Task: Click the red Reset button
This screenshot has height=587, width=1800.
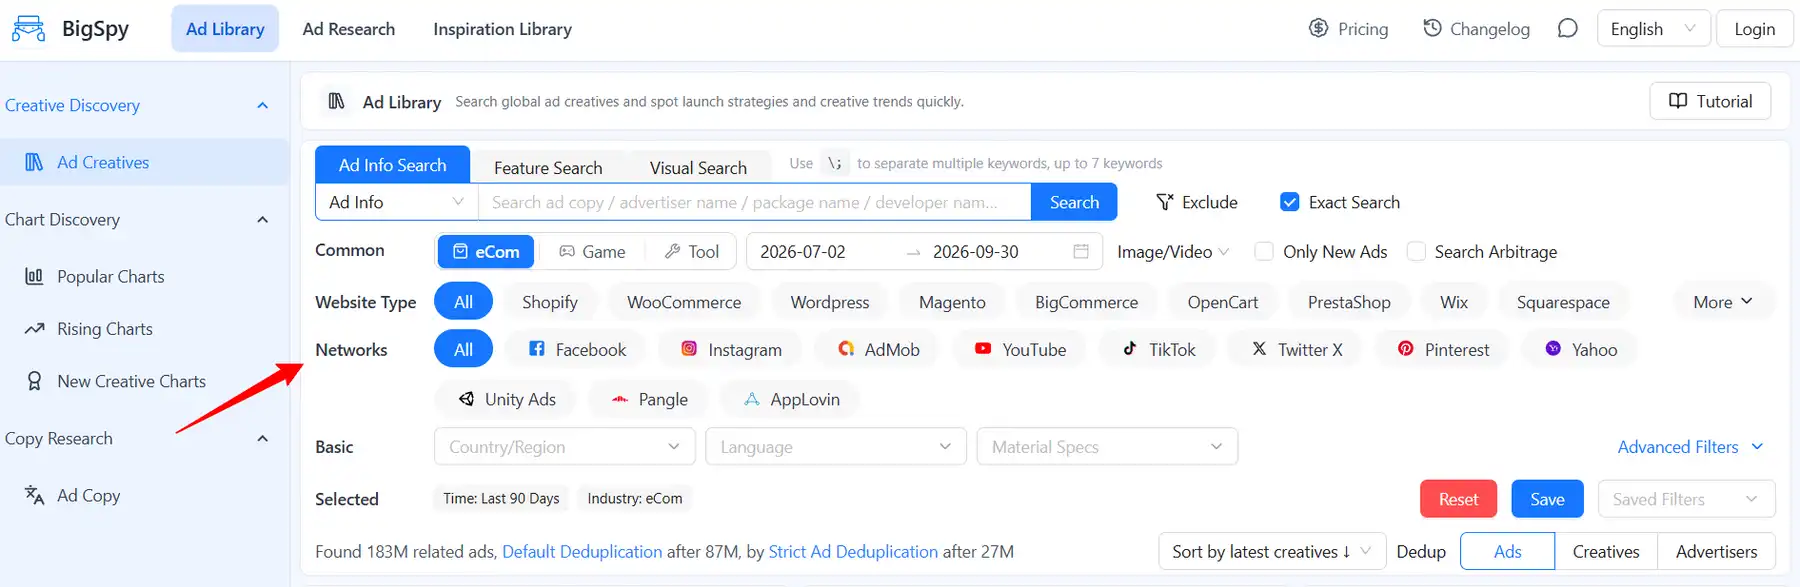Action: tap(1458, 499)
